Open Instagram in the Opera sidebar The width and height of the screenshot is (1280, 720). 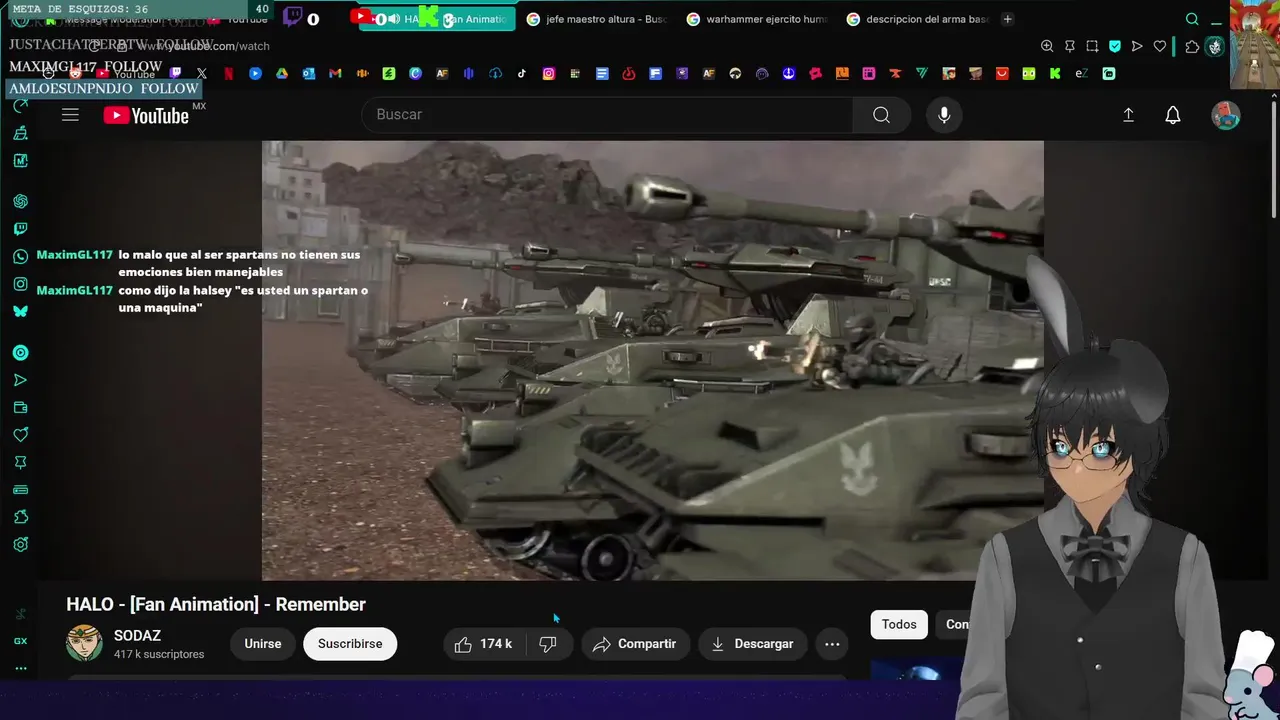[20, 284]
